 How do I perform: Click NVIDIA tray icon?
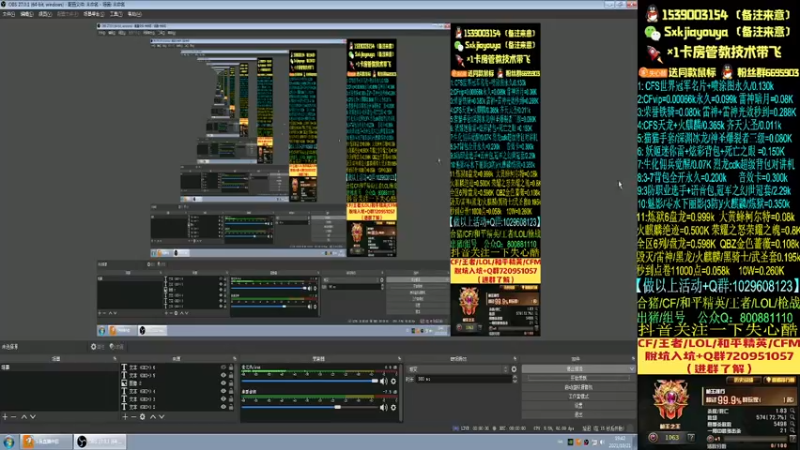tap(570, 442)
